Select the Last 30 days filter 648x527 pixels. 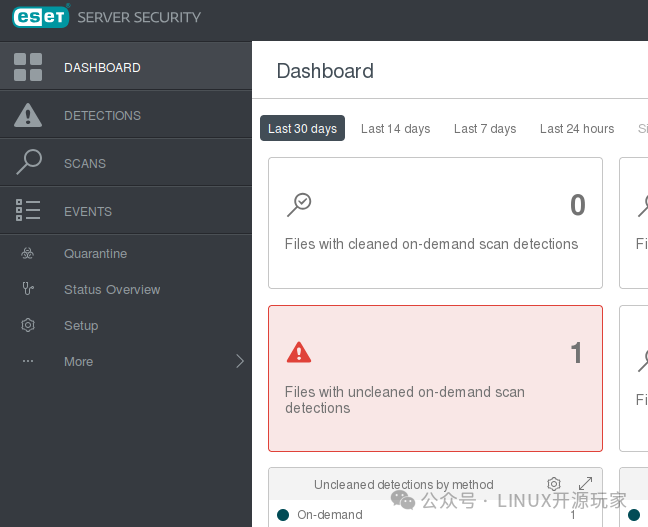[302, 128]
